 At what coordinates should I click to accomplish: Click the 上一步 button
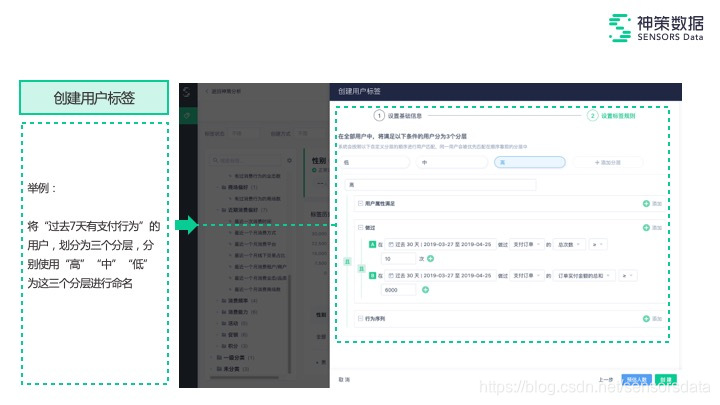(606, 380)
